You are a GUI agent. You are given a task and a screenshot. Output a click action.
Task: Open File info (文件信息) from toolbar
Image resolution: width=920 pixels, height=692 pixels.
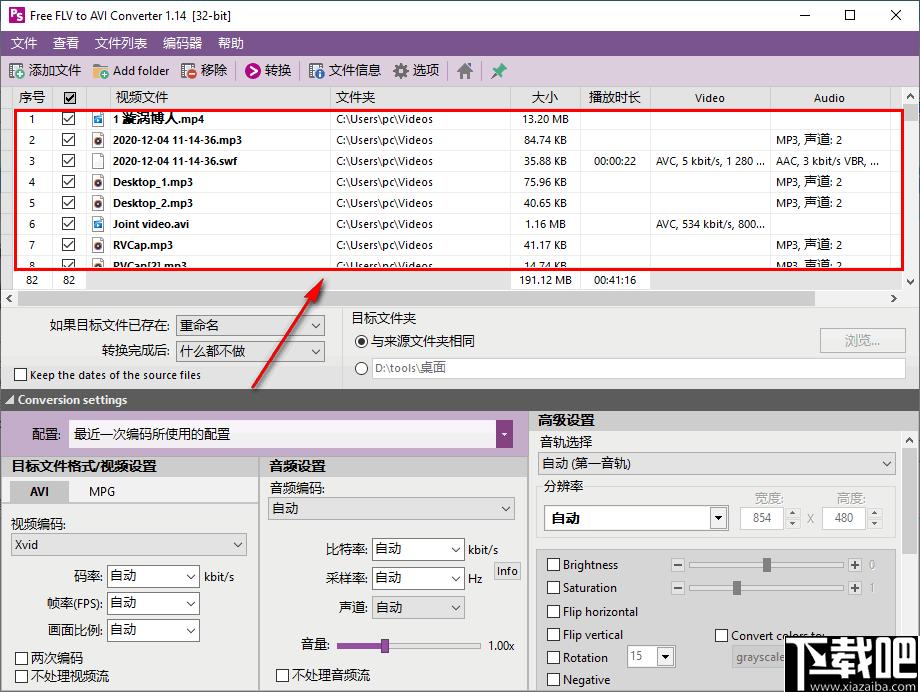click(345, 71)
